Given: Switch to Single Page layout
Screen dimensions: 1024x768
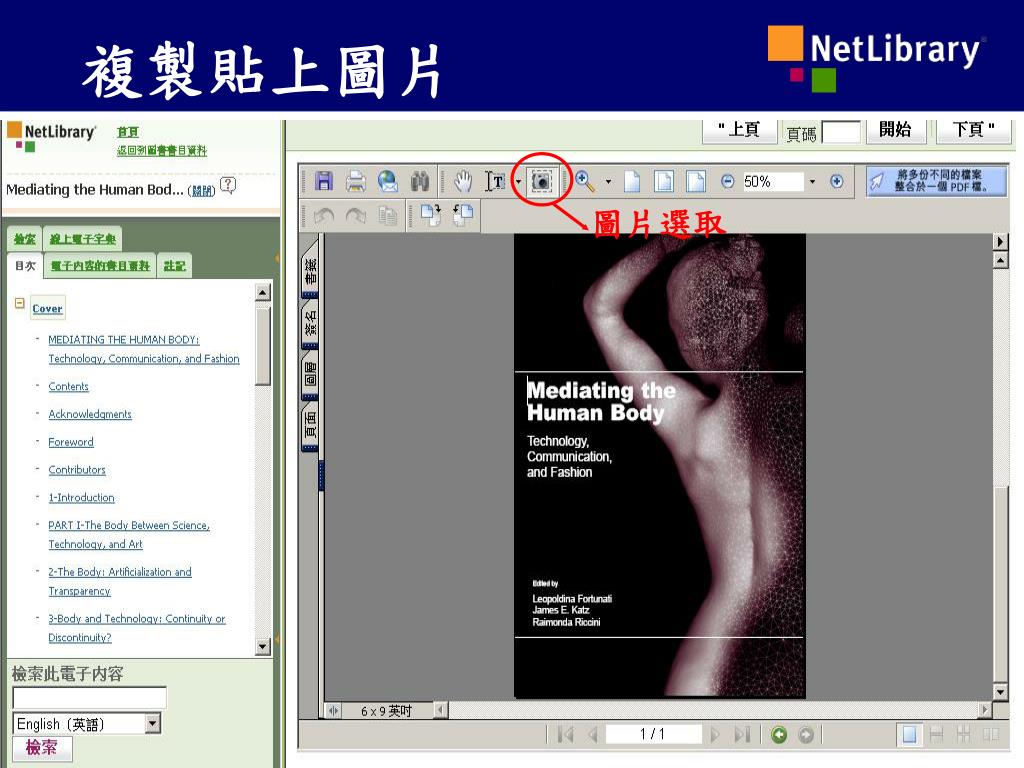Looking at the screenshot, I should (909, 735).
